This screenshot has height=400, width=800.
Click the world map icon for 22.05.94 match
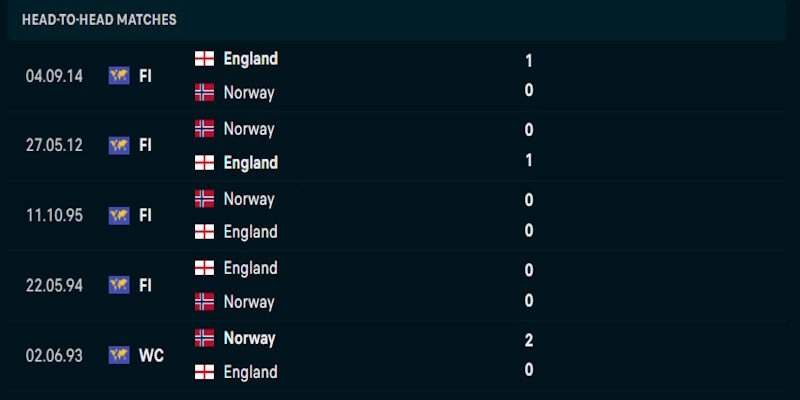[x=119, y=285]
